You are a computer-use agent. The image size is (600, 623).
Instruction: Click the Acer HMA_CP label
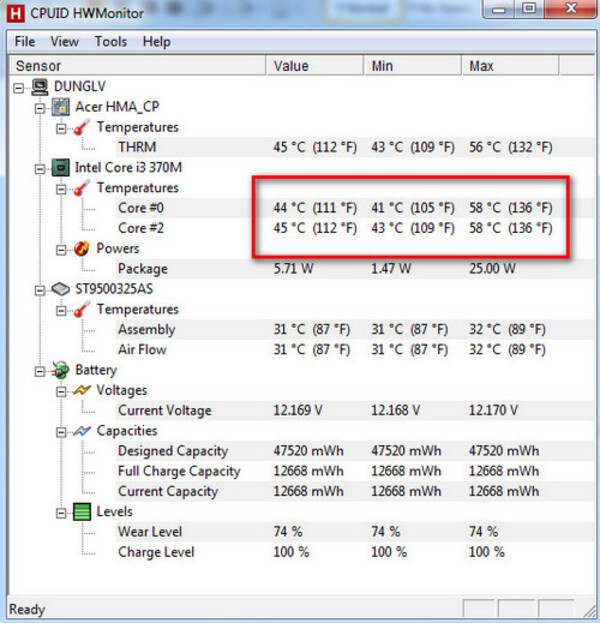[x=117, y=107]
